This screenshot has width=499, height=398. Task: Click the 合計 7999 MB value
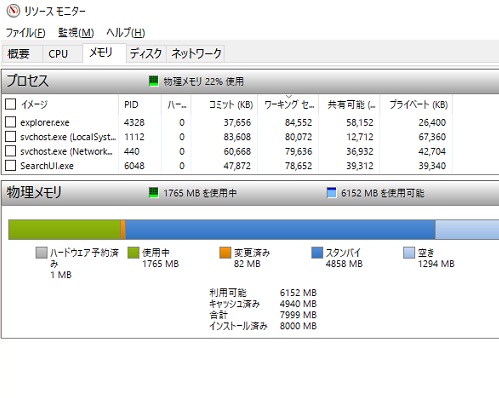click(x=298, y=315)
